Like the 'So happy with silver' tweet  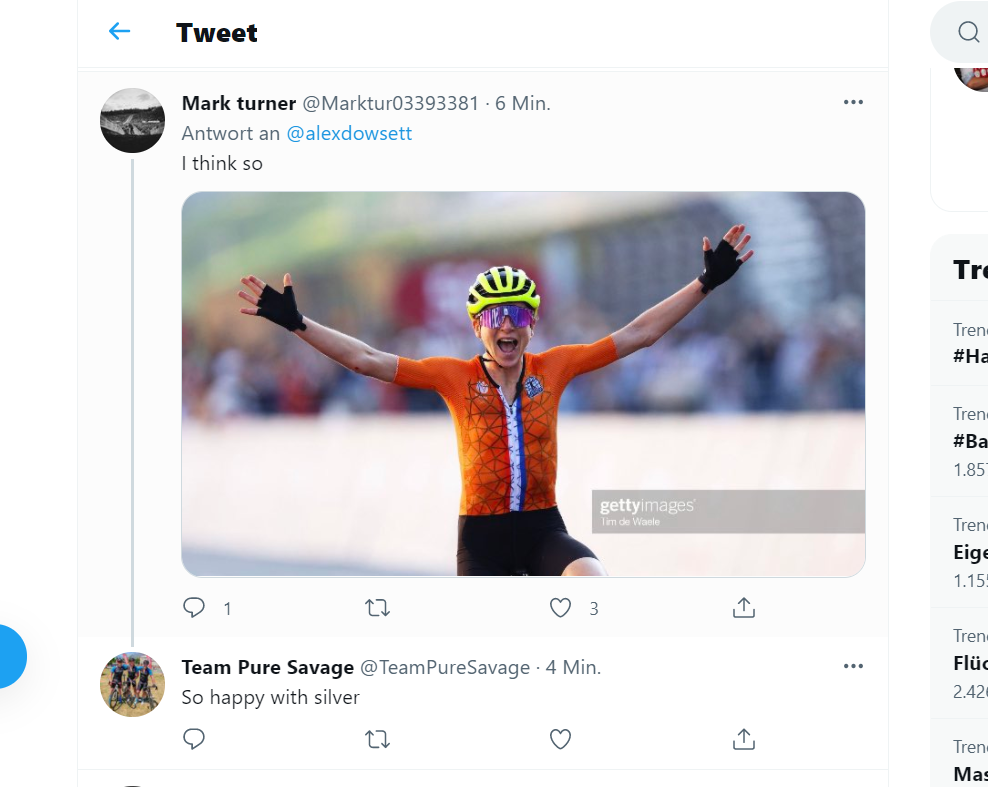coord(560,738)
